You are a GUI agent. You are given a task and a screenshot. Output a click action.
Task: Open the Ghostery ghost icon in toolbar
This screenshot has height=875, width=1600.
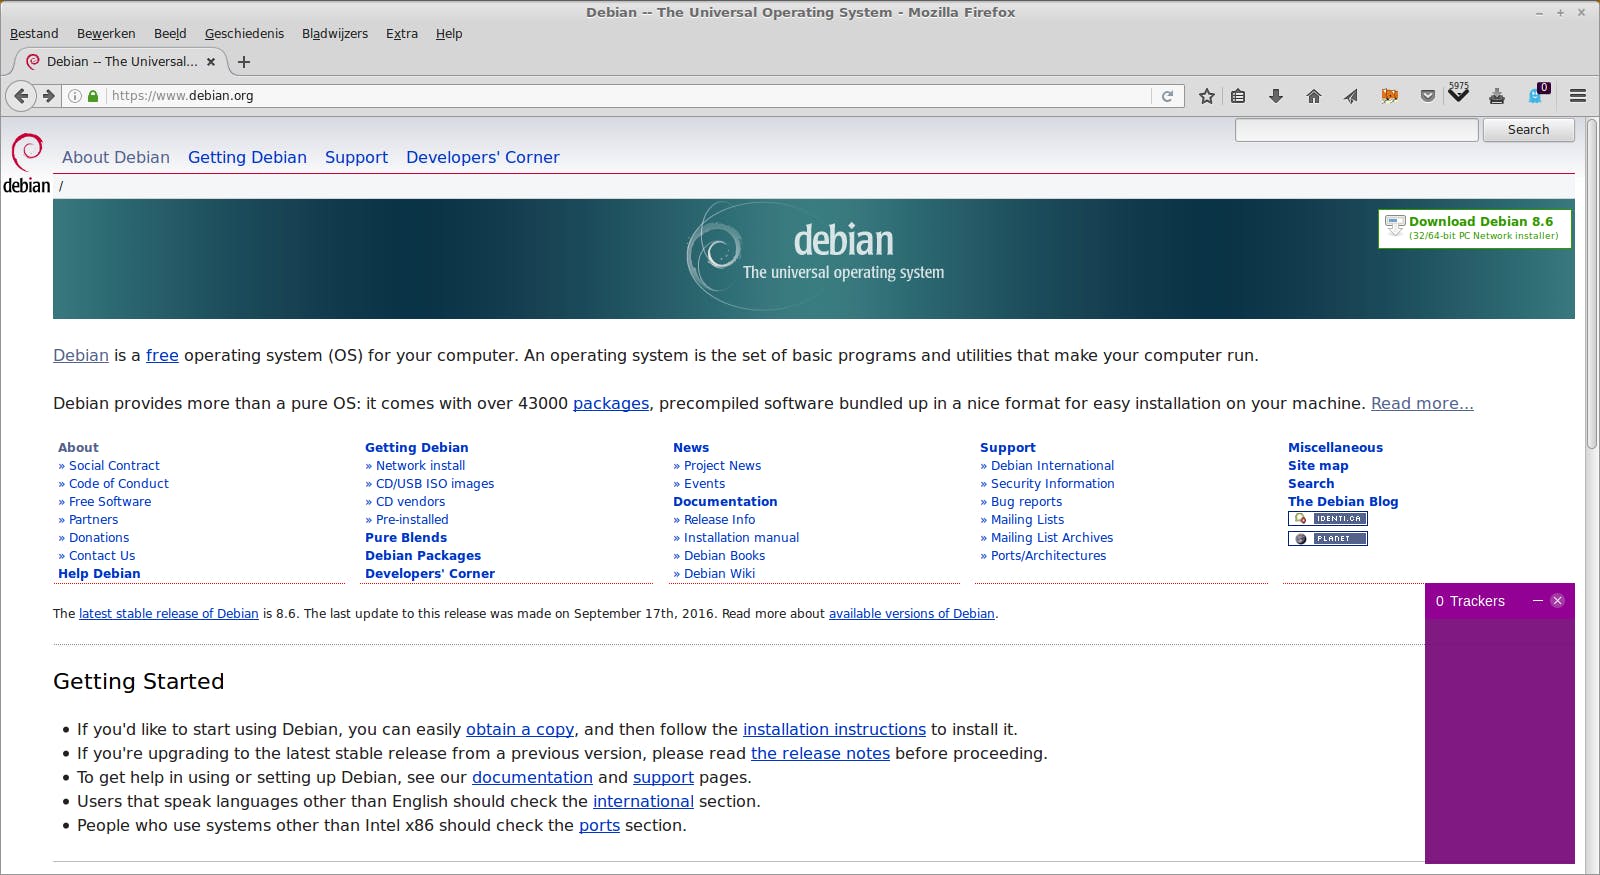coord(1537,95)
